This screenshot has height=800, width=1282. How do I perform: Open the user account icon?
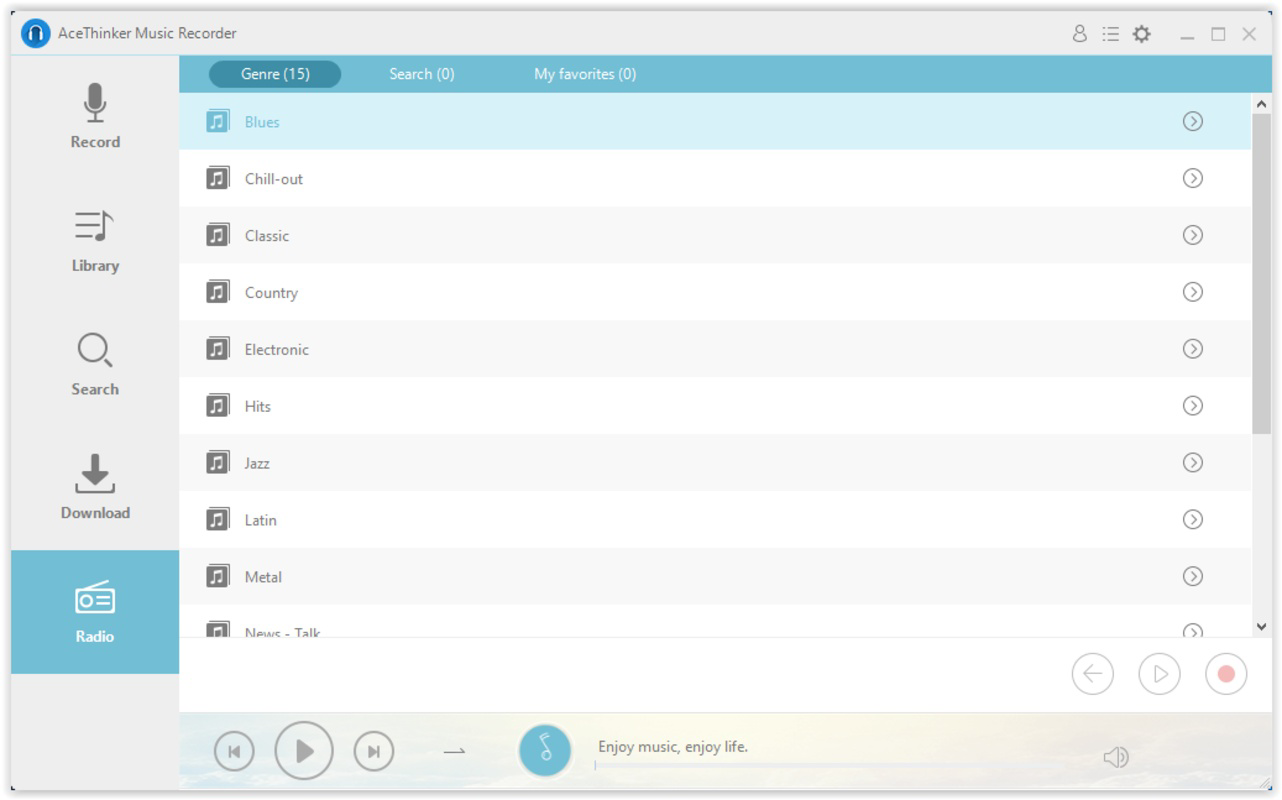tap(1079, 34)
